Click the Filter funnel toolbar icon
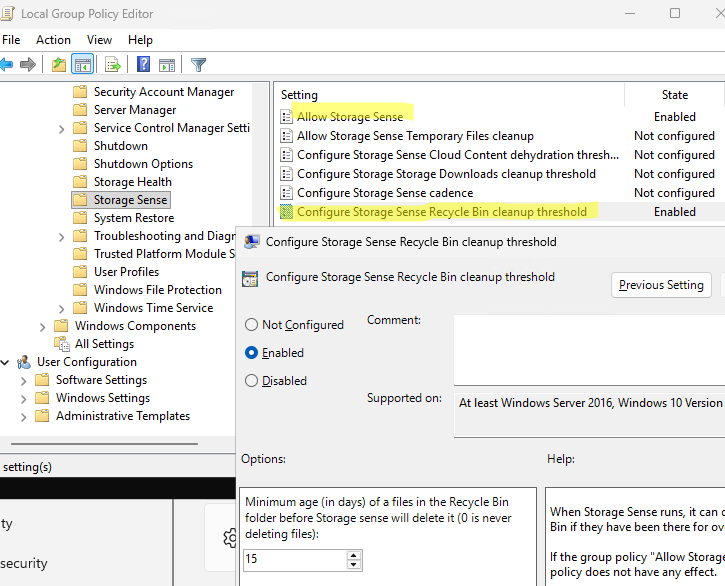This screenshot has height=586, width=725. pos(198,65)
